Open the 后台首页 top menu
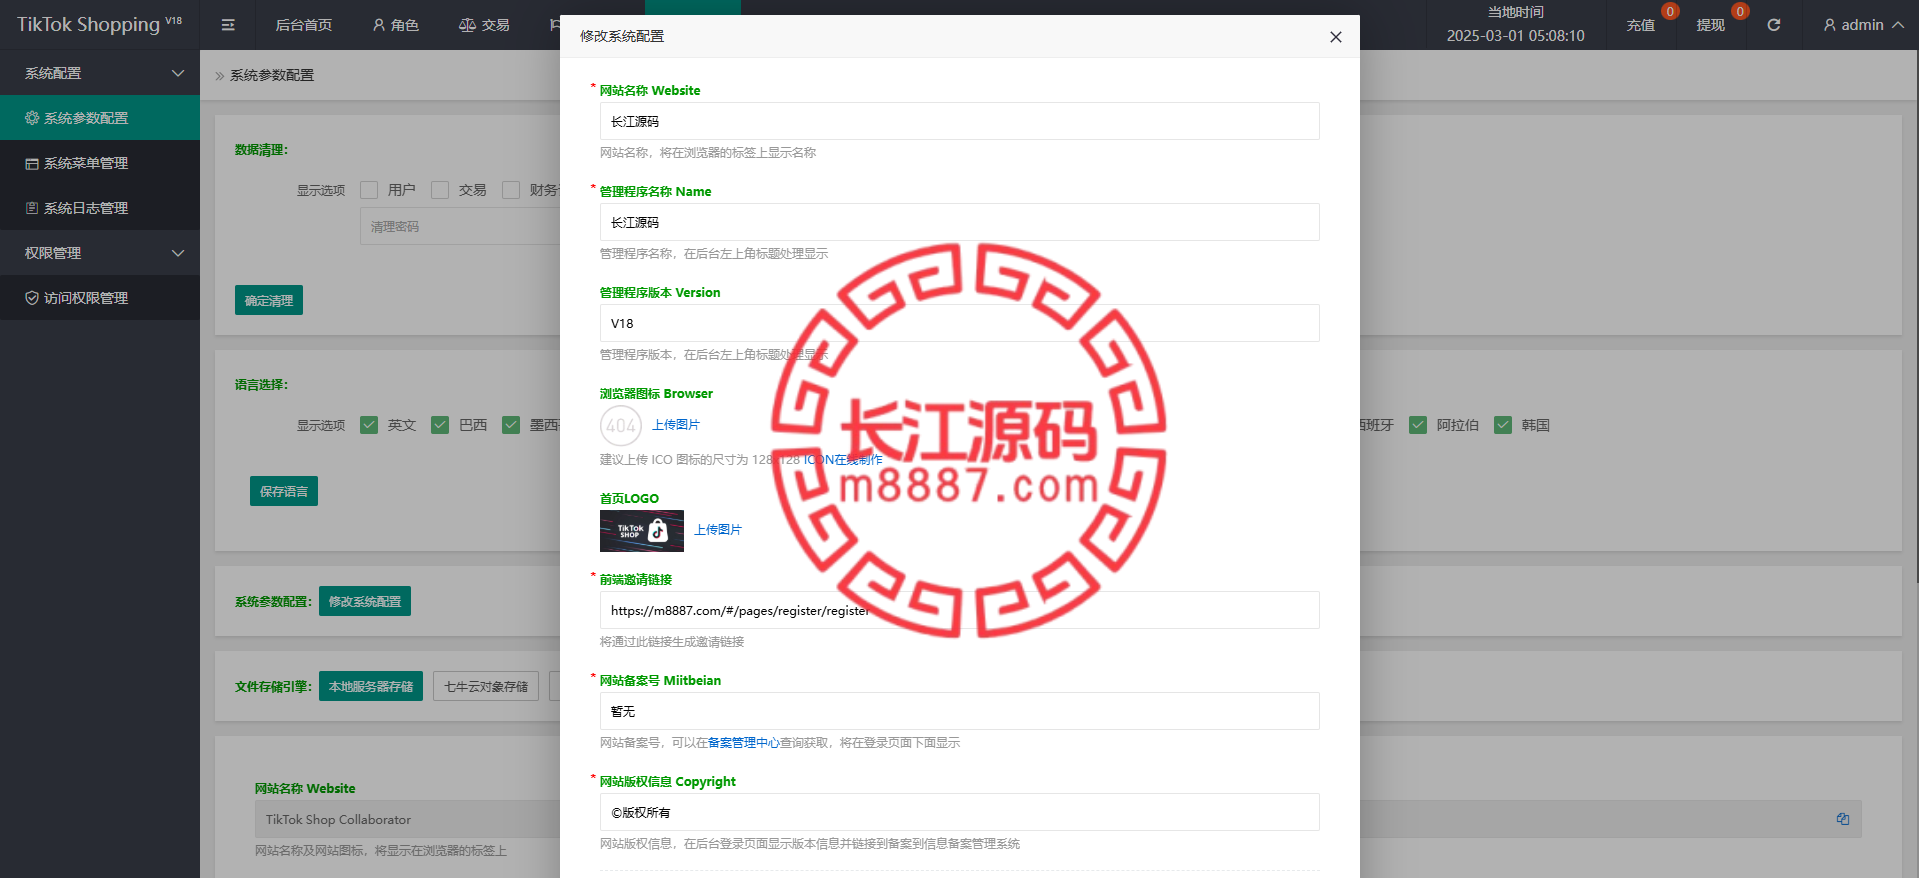This screenshot has height=878, width=1919. 304,25
